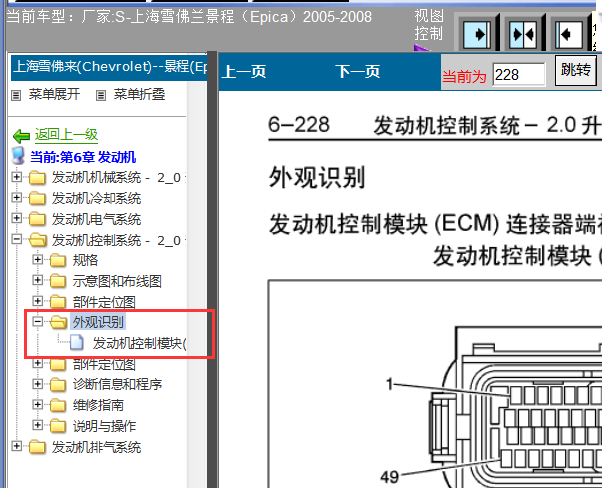Select the 示意图和布线图 tree item
The height and width of the screenshot is (488, 602).
point(117,281)
